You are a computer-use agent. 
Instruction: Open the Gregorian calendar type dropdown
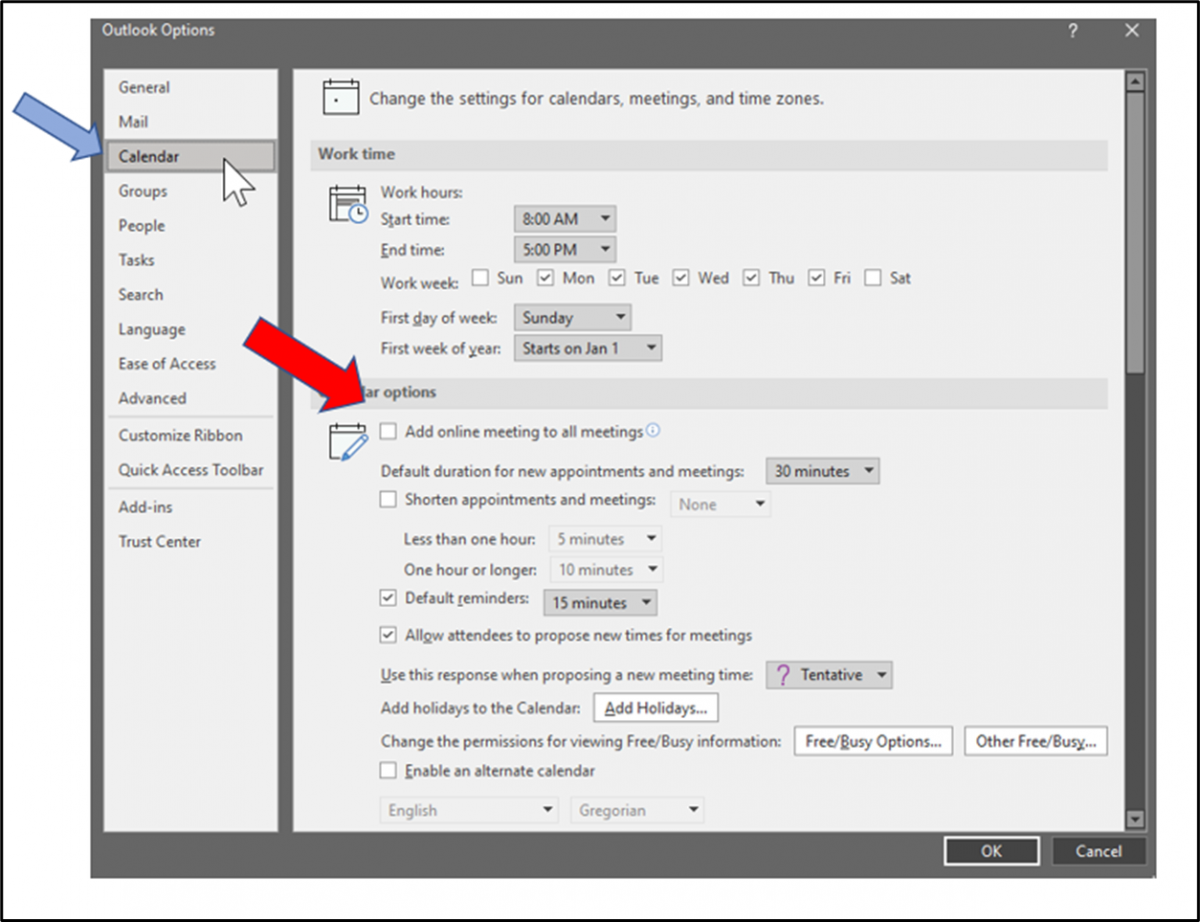coord(638,810)
